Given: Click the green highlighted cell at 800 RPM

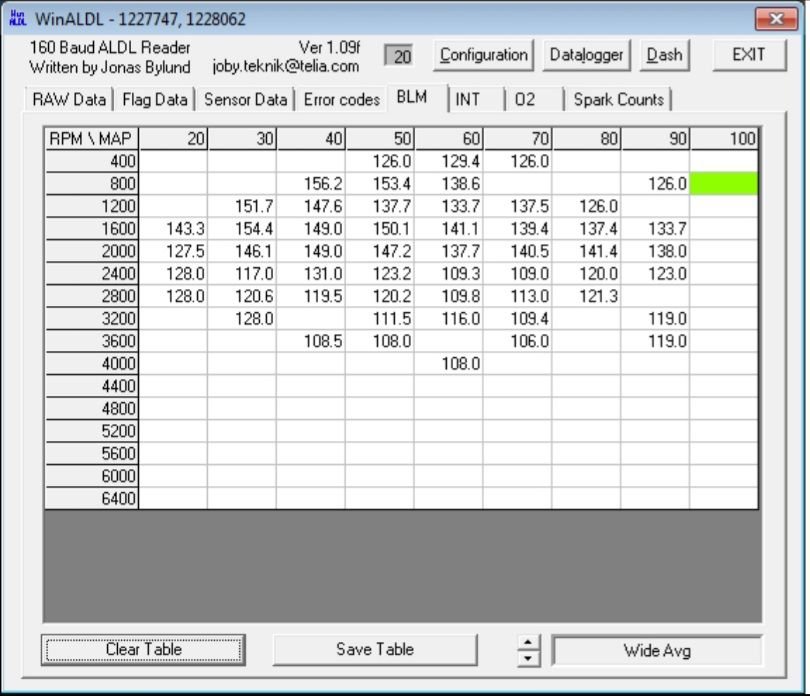Looking at the screenshot, I should [x=724, y=183].
